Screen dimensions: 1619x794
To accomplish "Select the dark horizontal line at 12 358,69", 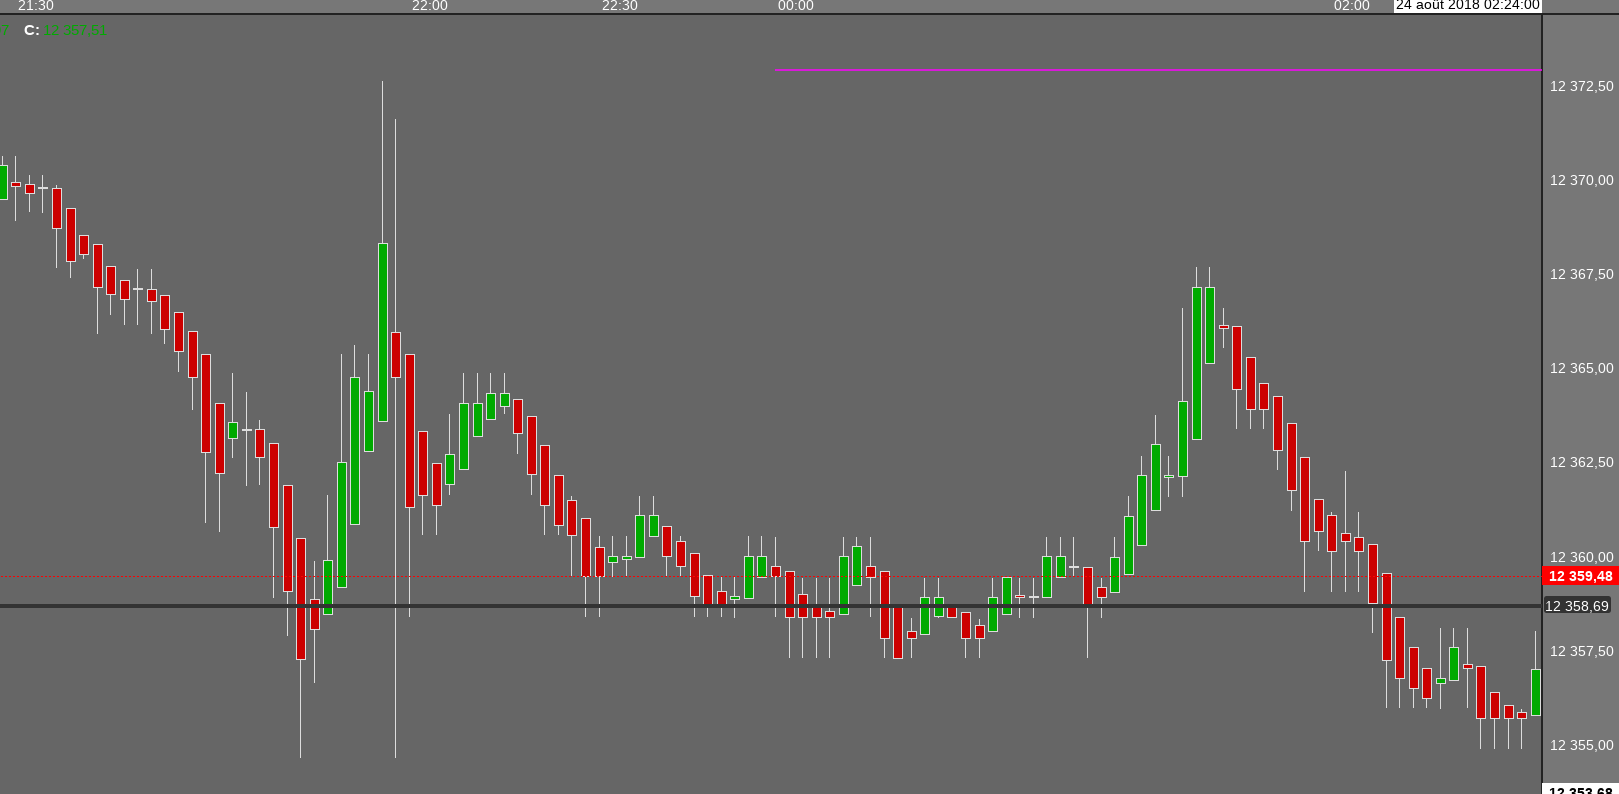I will point(771,606).
